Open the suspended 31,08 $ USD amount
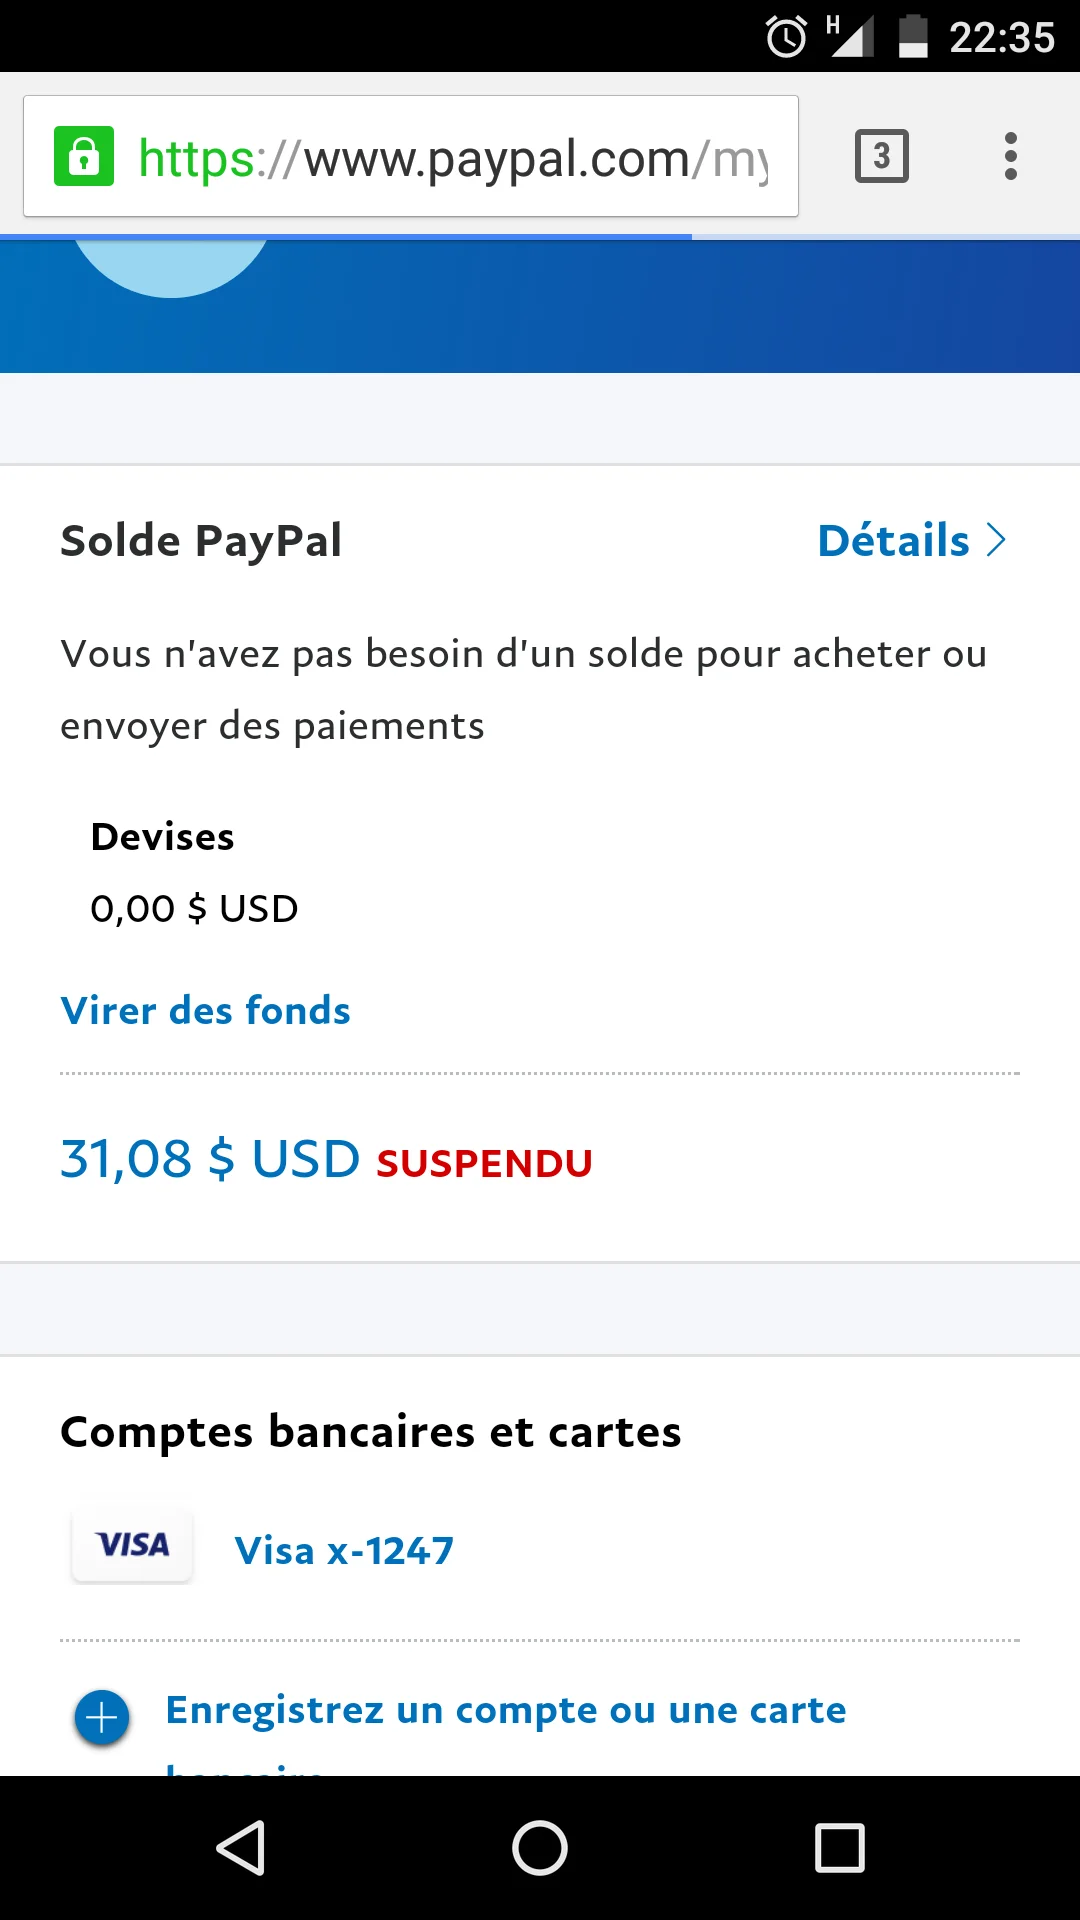Viewport: 1080px width, 1920px height. [x=210, y=1160]
